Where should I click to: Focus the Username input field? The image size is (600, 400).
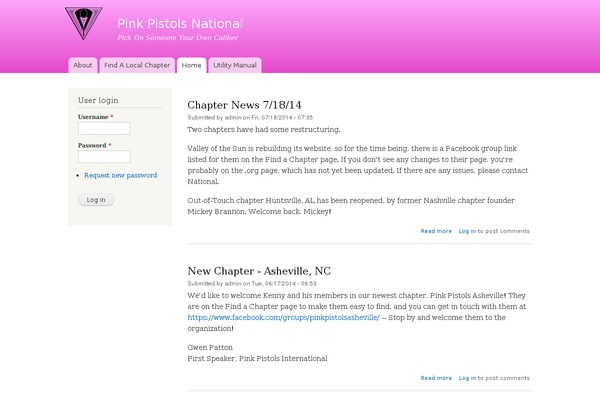click(x=104, y=128)
